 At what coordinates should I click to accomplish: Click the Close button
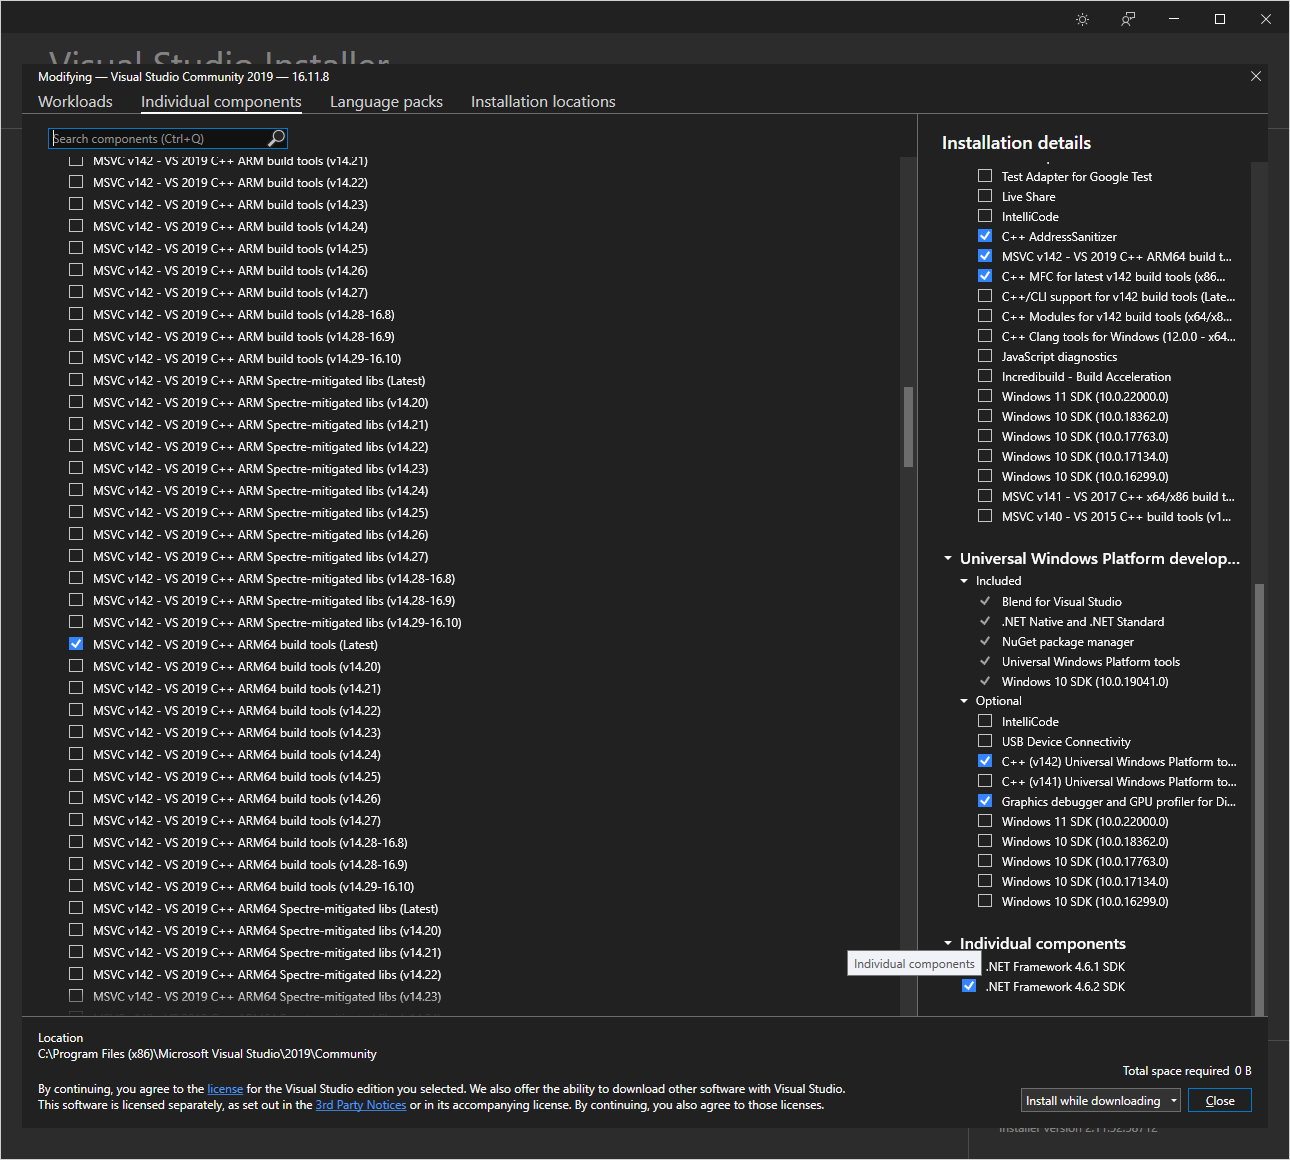click(1220, 1100)
